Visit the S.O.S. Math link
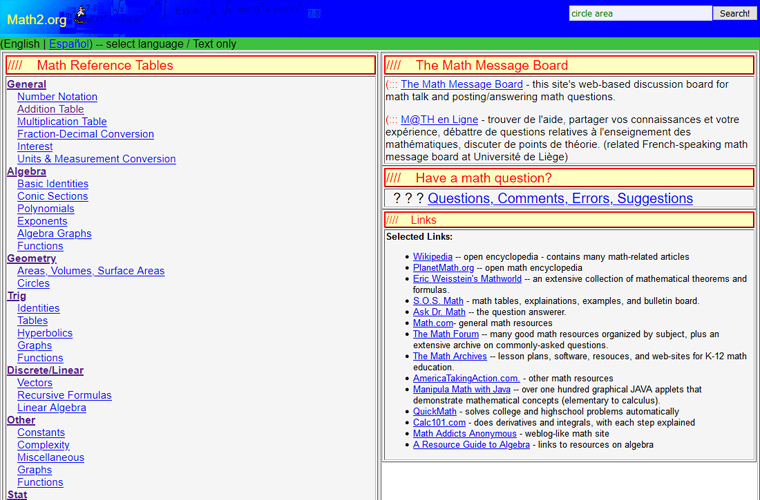 click(438, 301)
